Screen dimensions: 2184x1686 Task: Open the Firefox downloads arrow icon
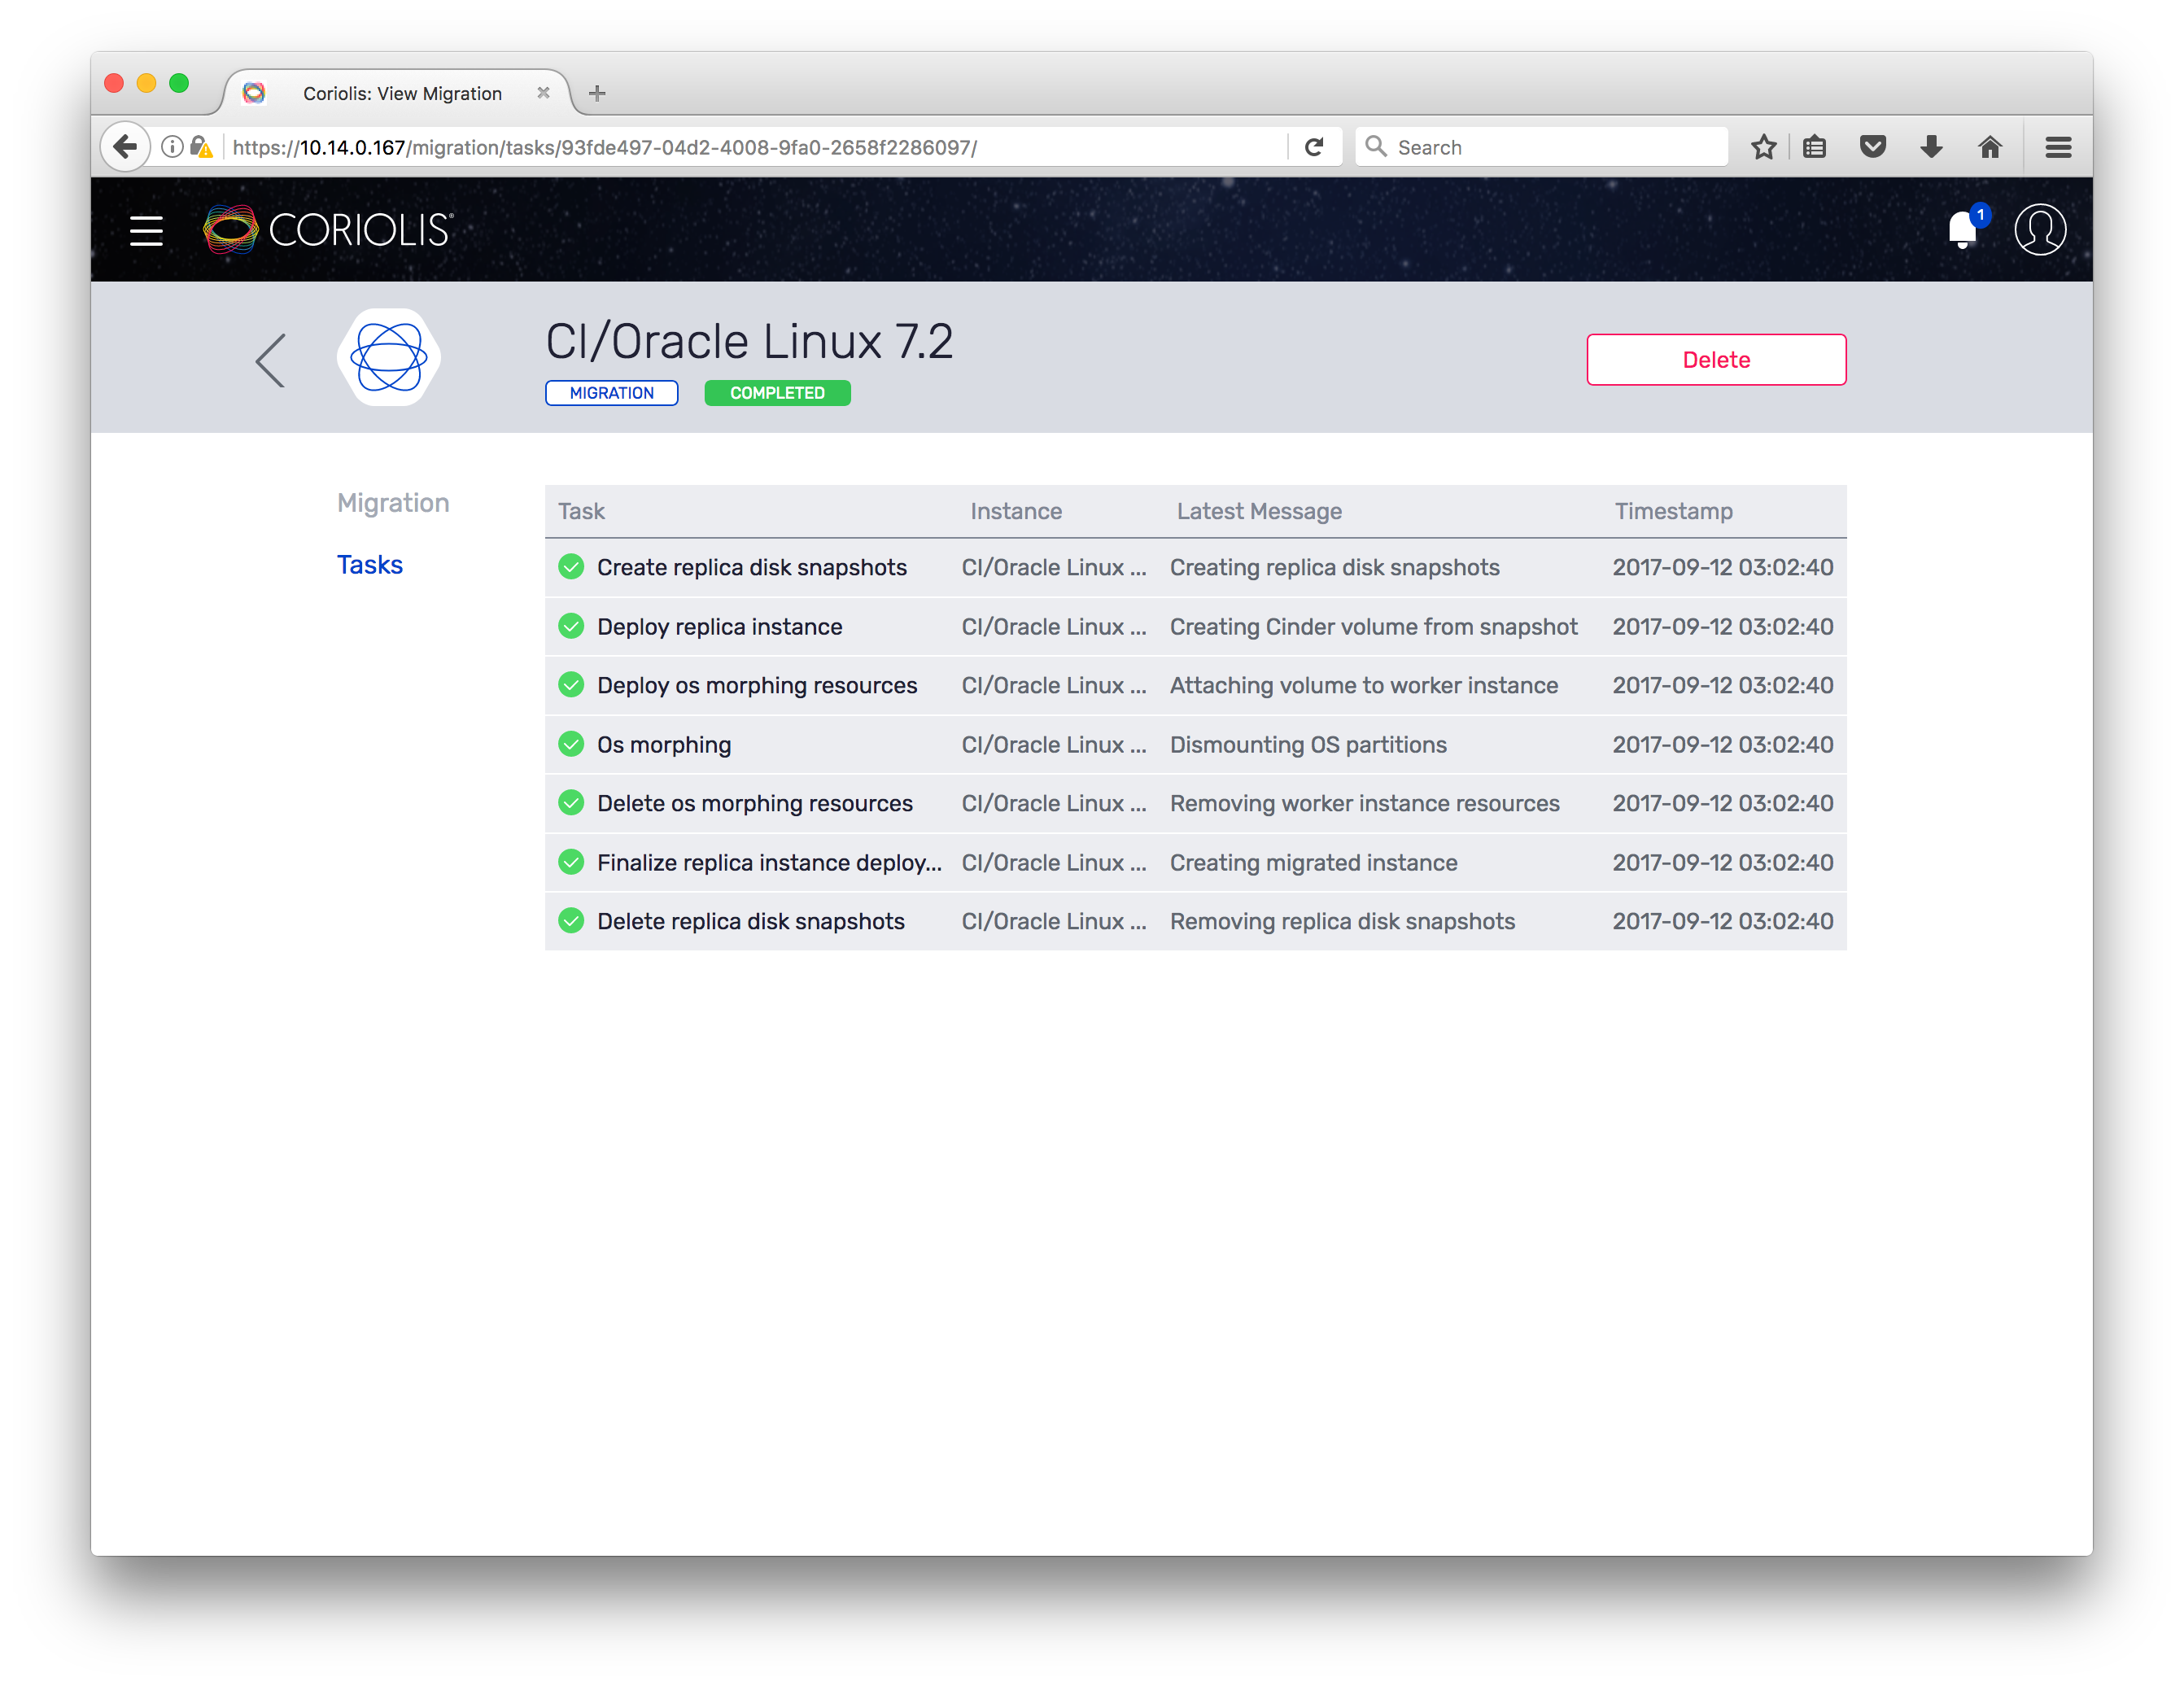coord(1931,148)
